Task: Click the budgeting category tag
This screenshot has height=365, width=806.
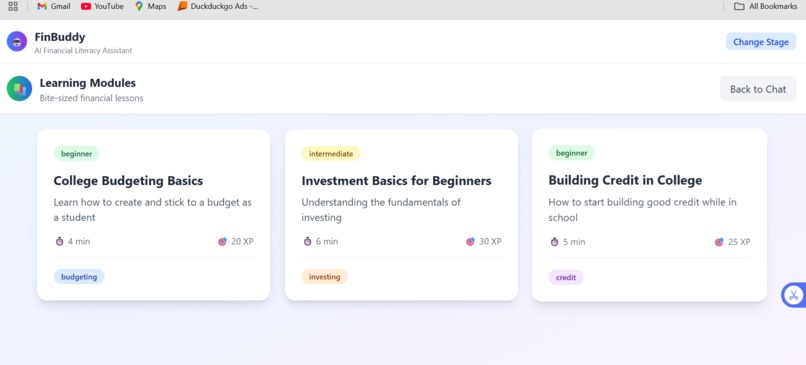Action: coord(79,277)
